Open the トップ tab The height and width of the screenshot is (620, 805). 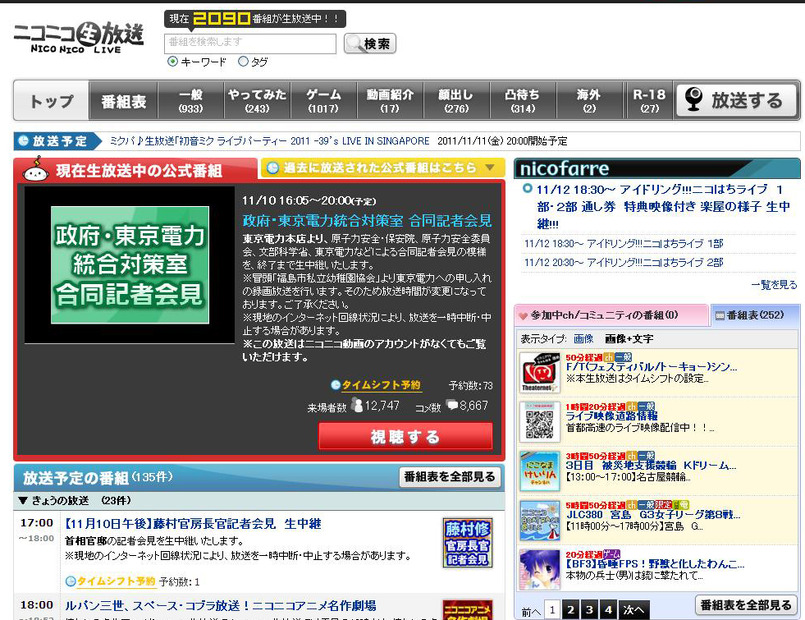click(51, 101)
